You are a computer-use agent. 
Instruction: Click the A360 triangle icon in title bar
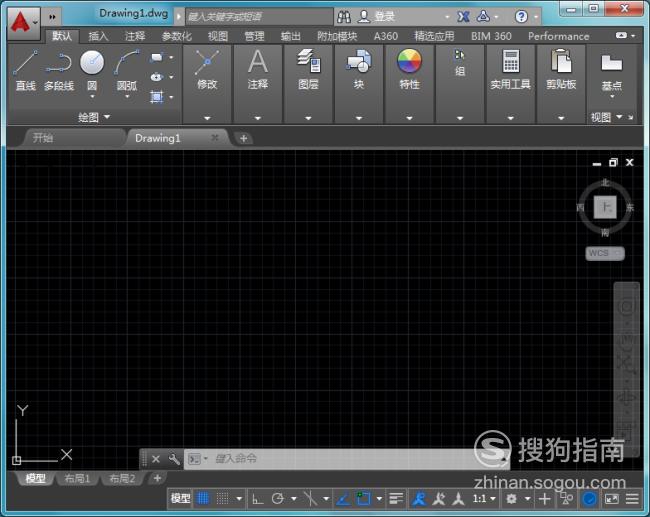click(x=483, y=17)
